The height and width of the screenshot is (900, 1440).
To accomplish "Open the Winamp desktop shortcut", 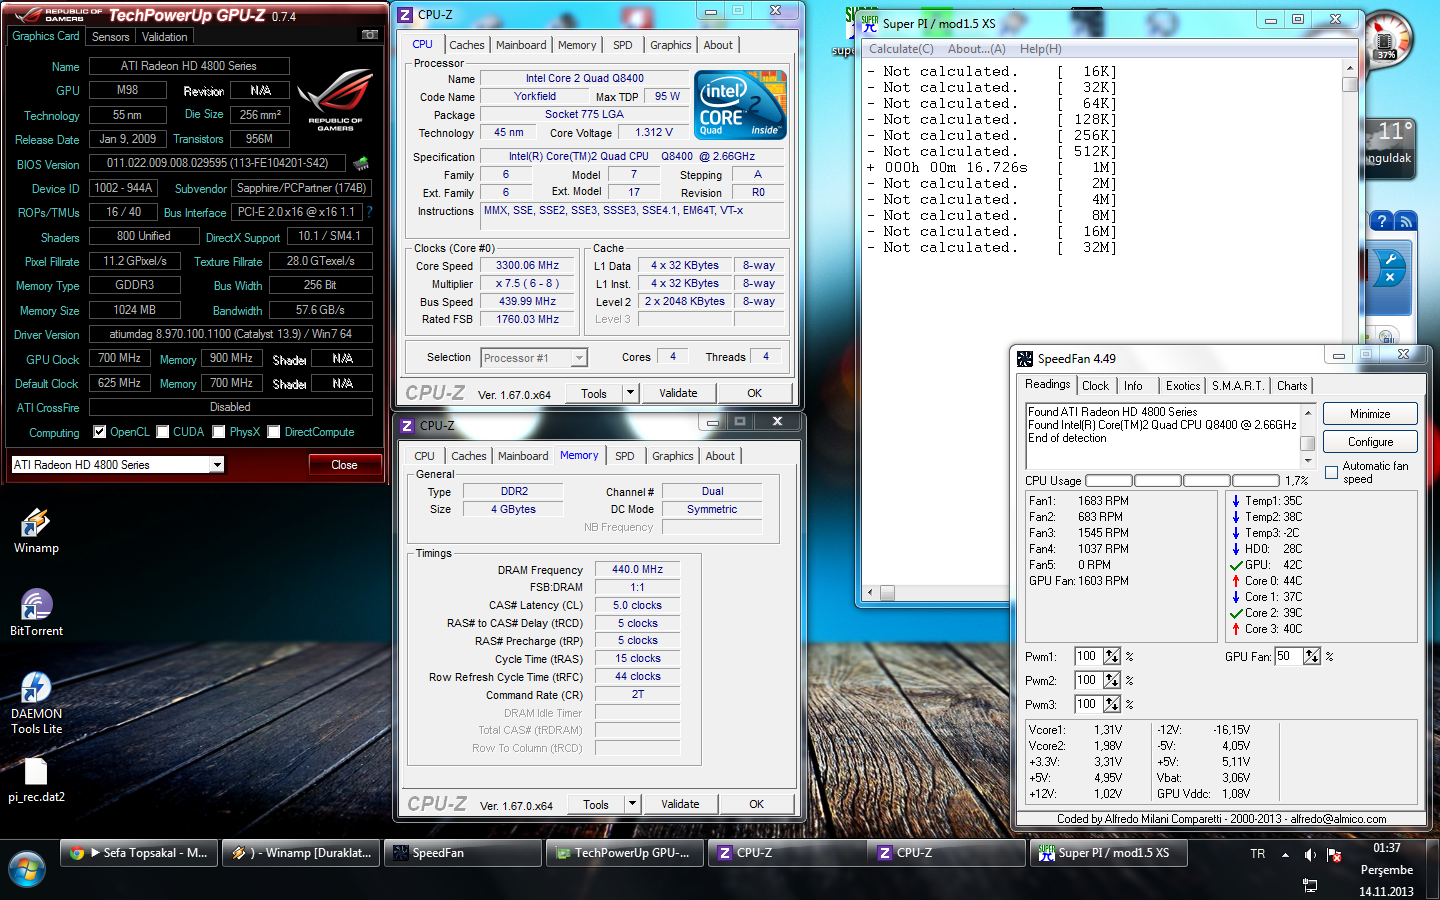I will coord(36,531).
